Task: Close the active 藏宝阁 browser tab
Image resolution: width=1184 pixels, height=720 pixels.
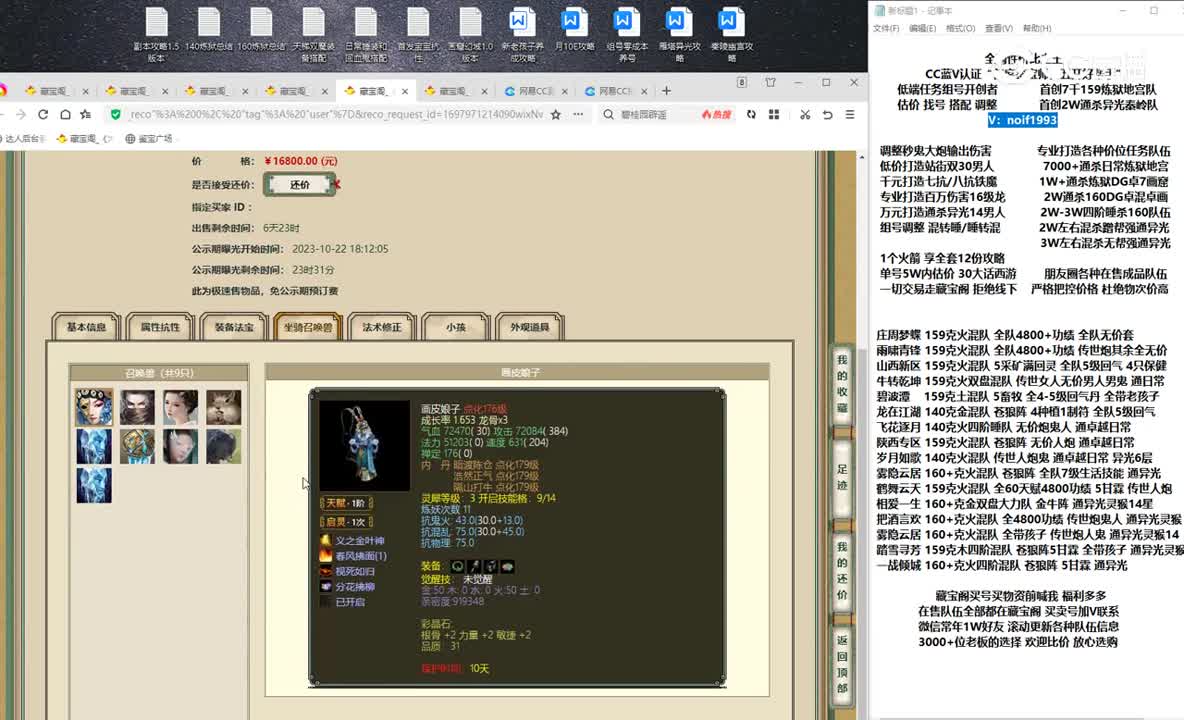Action: 405,91
